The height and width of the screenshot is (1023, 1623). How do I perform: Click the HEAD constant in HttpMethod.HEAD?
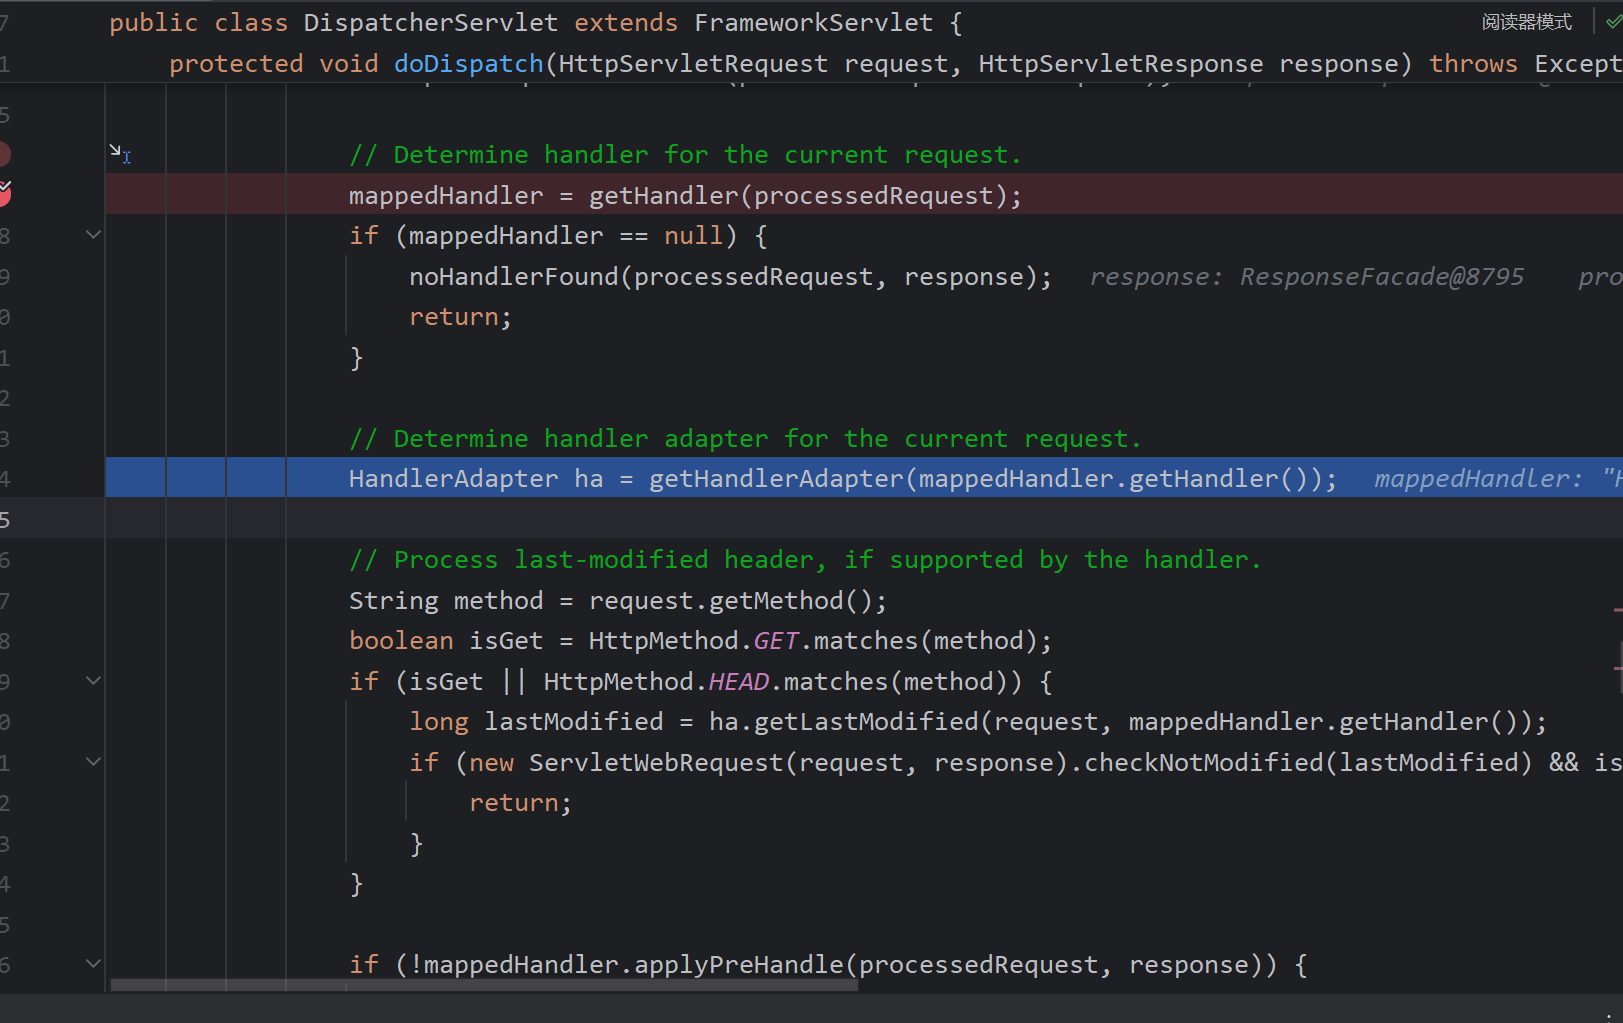[739, 682]
